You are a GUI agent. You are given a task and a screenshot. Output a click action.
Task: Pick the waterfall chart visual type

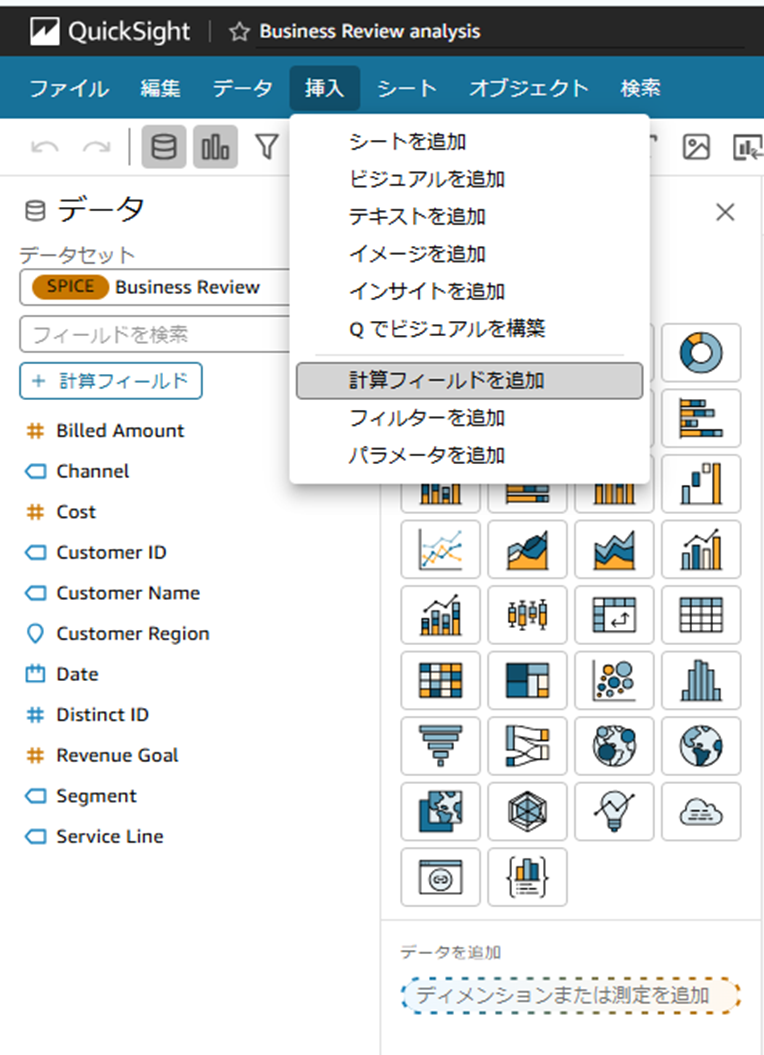coord(701,483)
